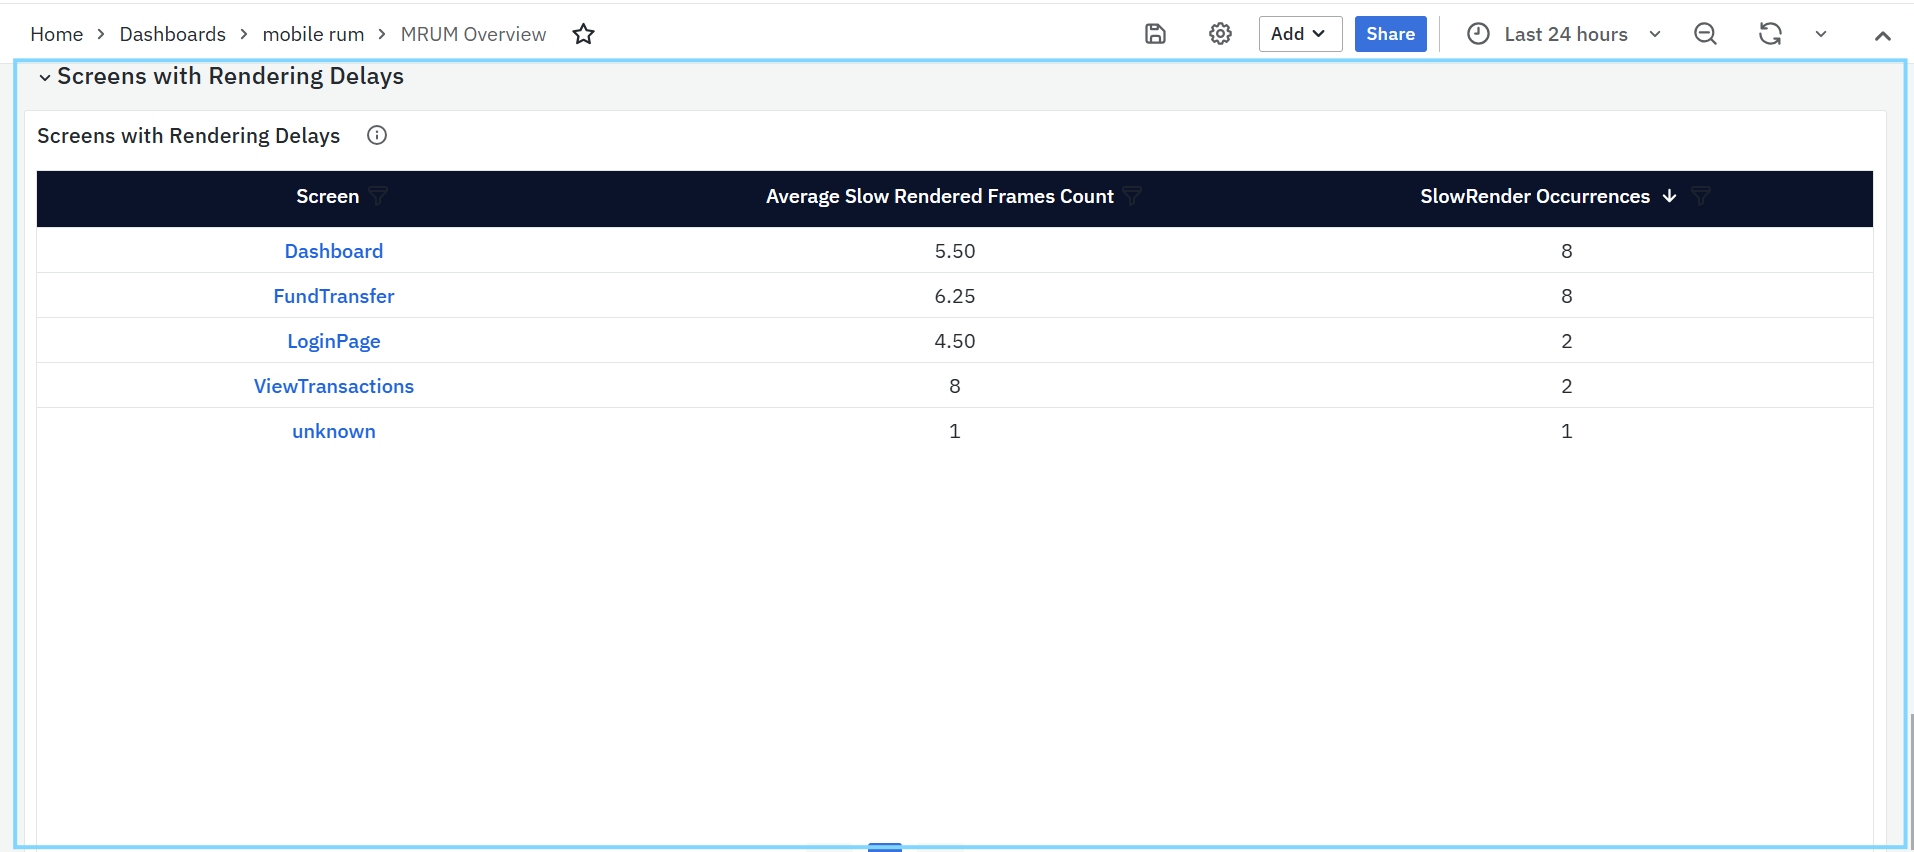Click the zoom out time range icon

click(x=1705, y=34)
